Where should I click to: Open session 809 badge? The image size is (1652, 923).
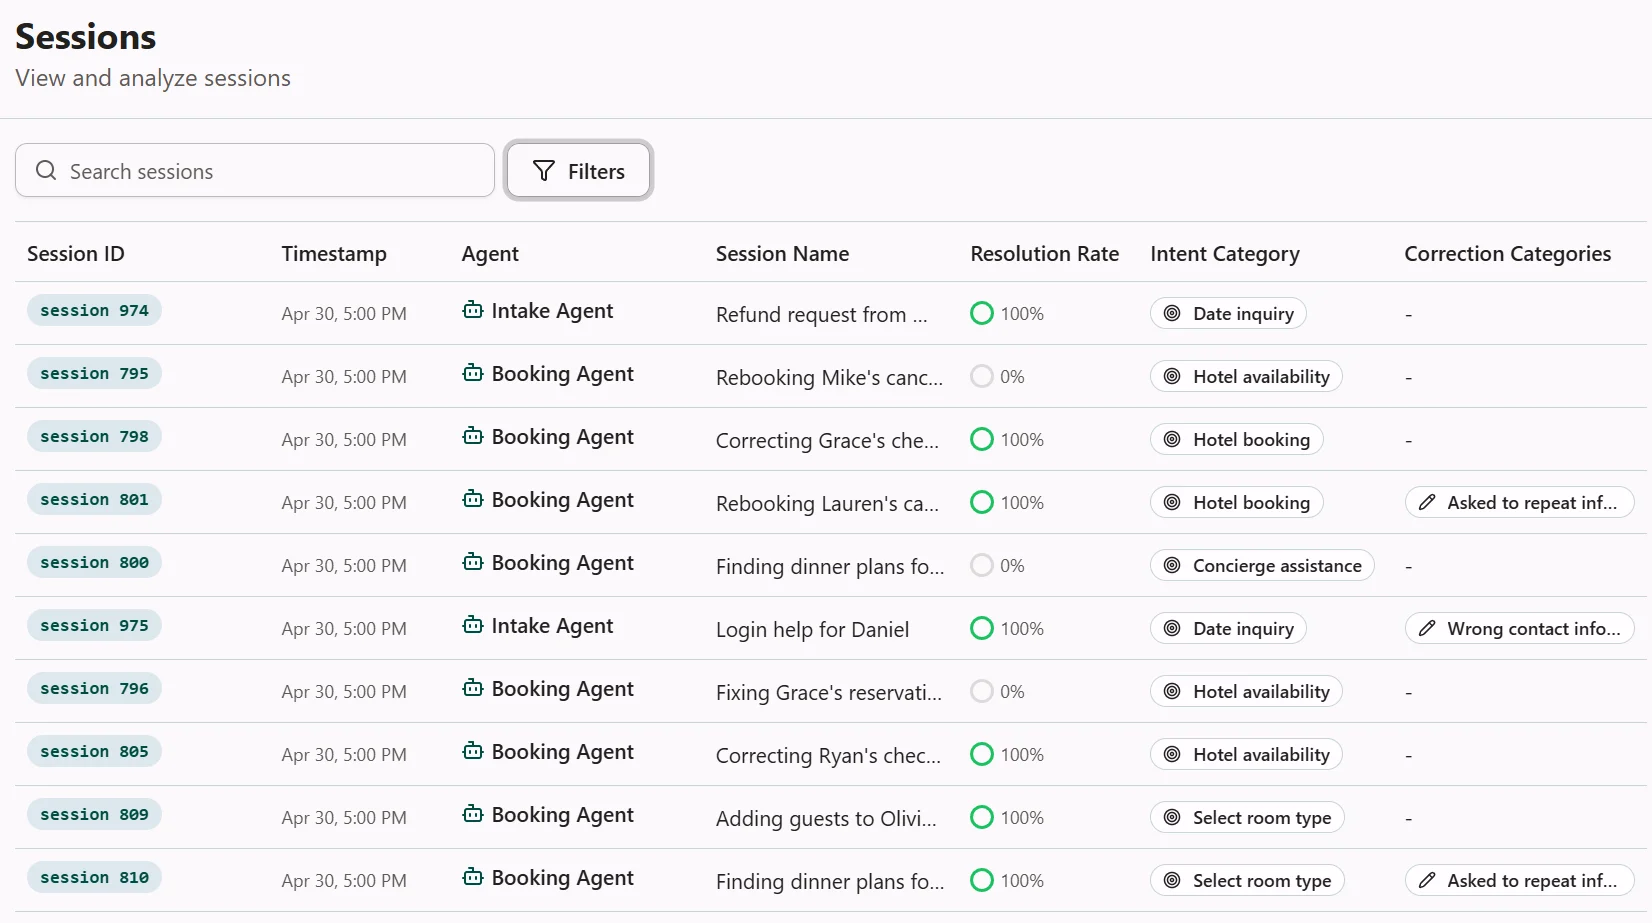pyautogui.click(x=94, y=815)
